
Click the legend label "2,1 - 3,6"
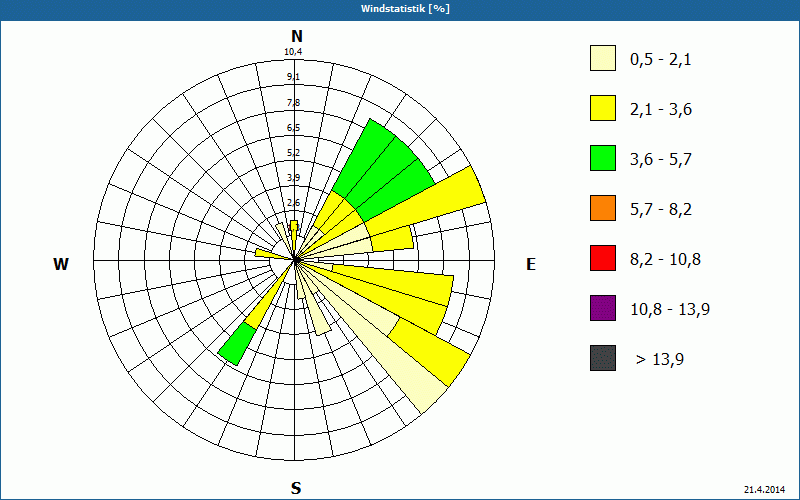click(x=661, y=110)
